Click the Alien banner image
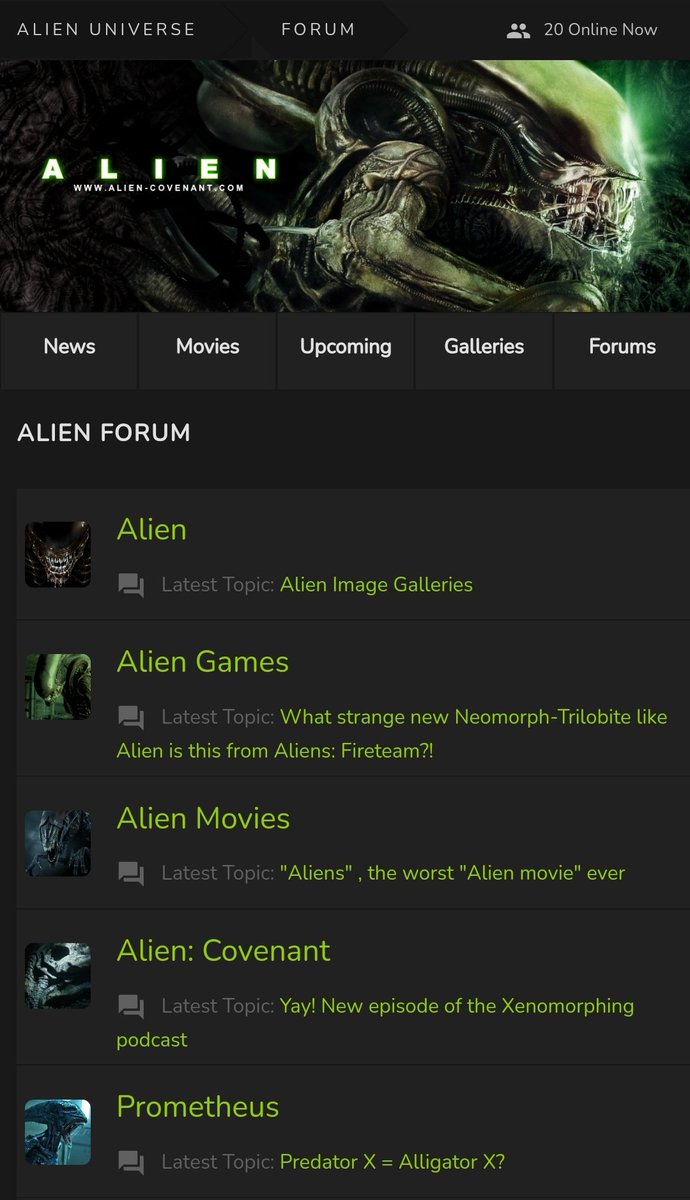 pyautogui.click(x=345, y=186)
